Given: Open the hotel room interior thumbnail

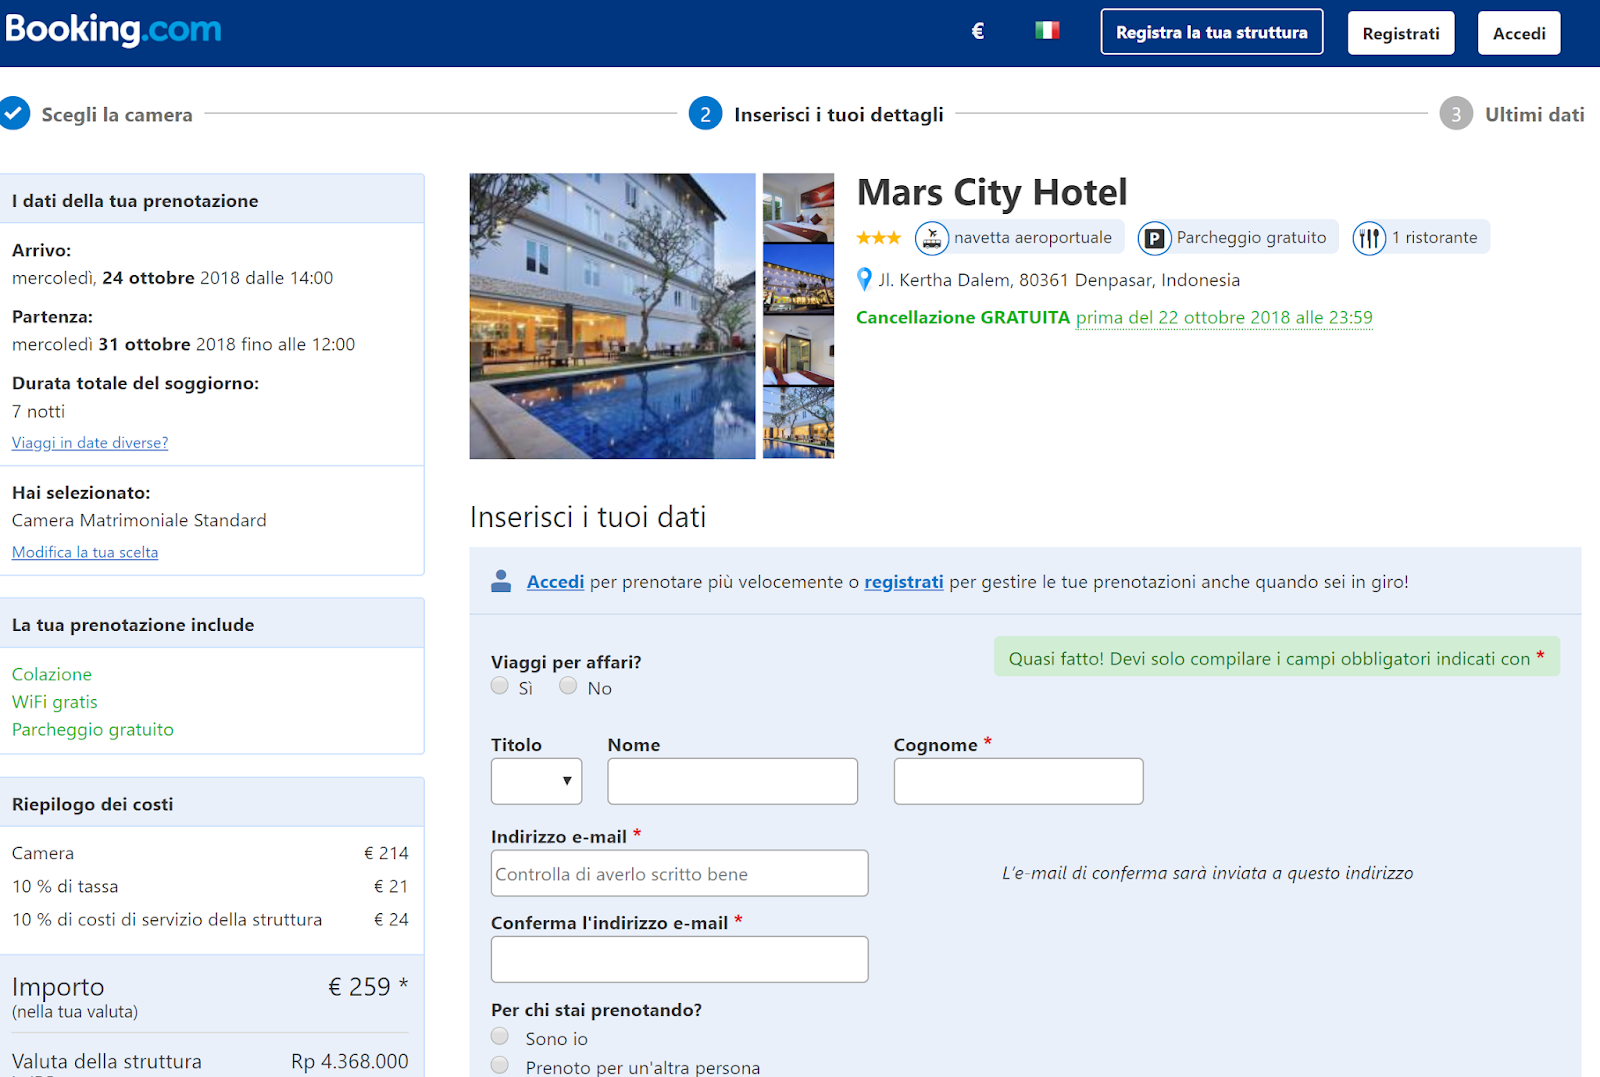Looking at the screenshot, I should 798,352.
